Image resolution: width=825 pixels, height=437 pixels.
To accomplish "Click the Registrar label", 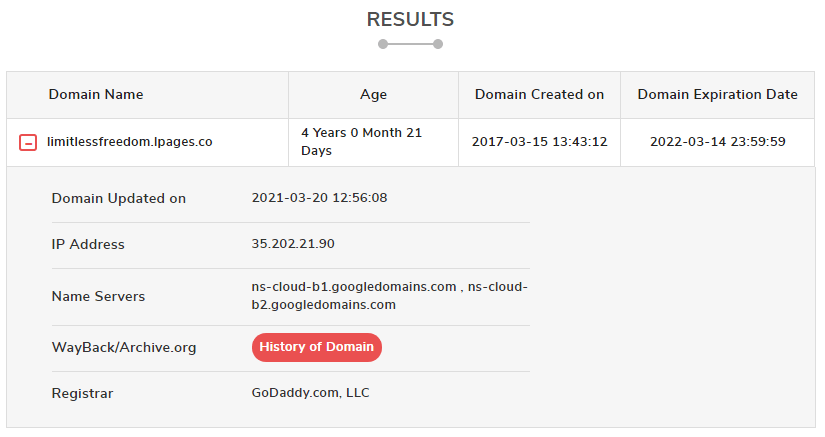I will pos(82,394).
